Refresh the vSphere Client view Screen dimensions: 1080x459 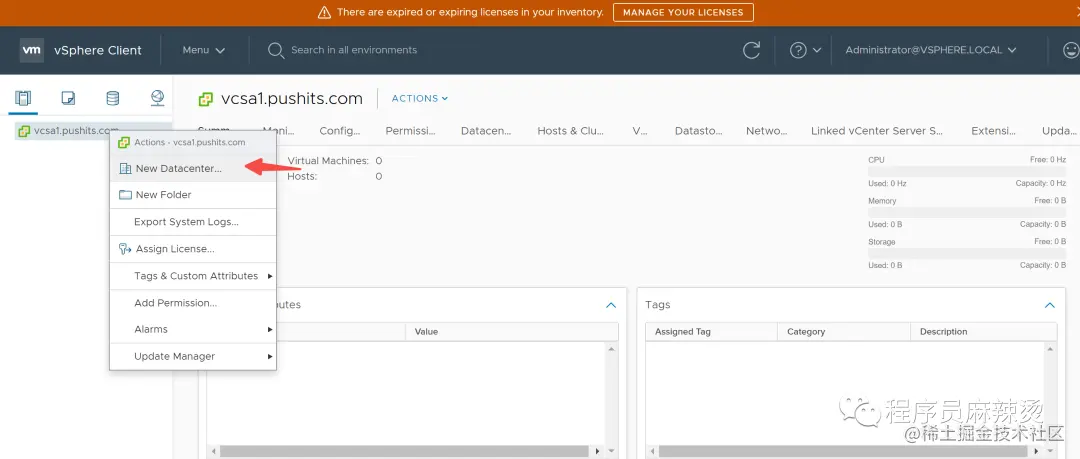tap(751, 50)
